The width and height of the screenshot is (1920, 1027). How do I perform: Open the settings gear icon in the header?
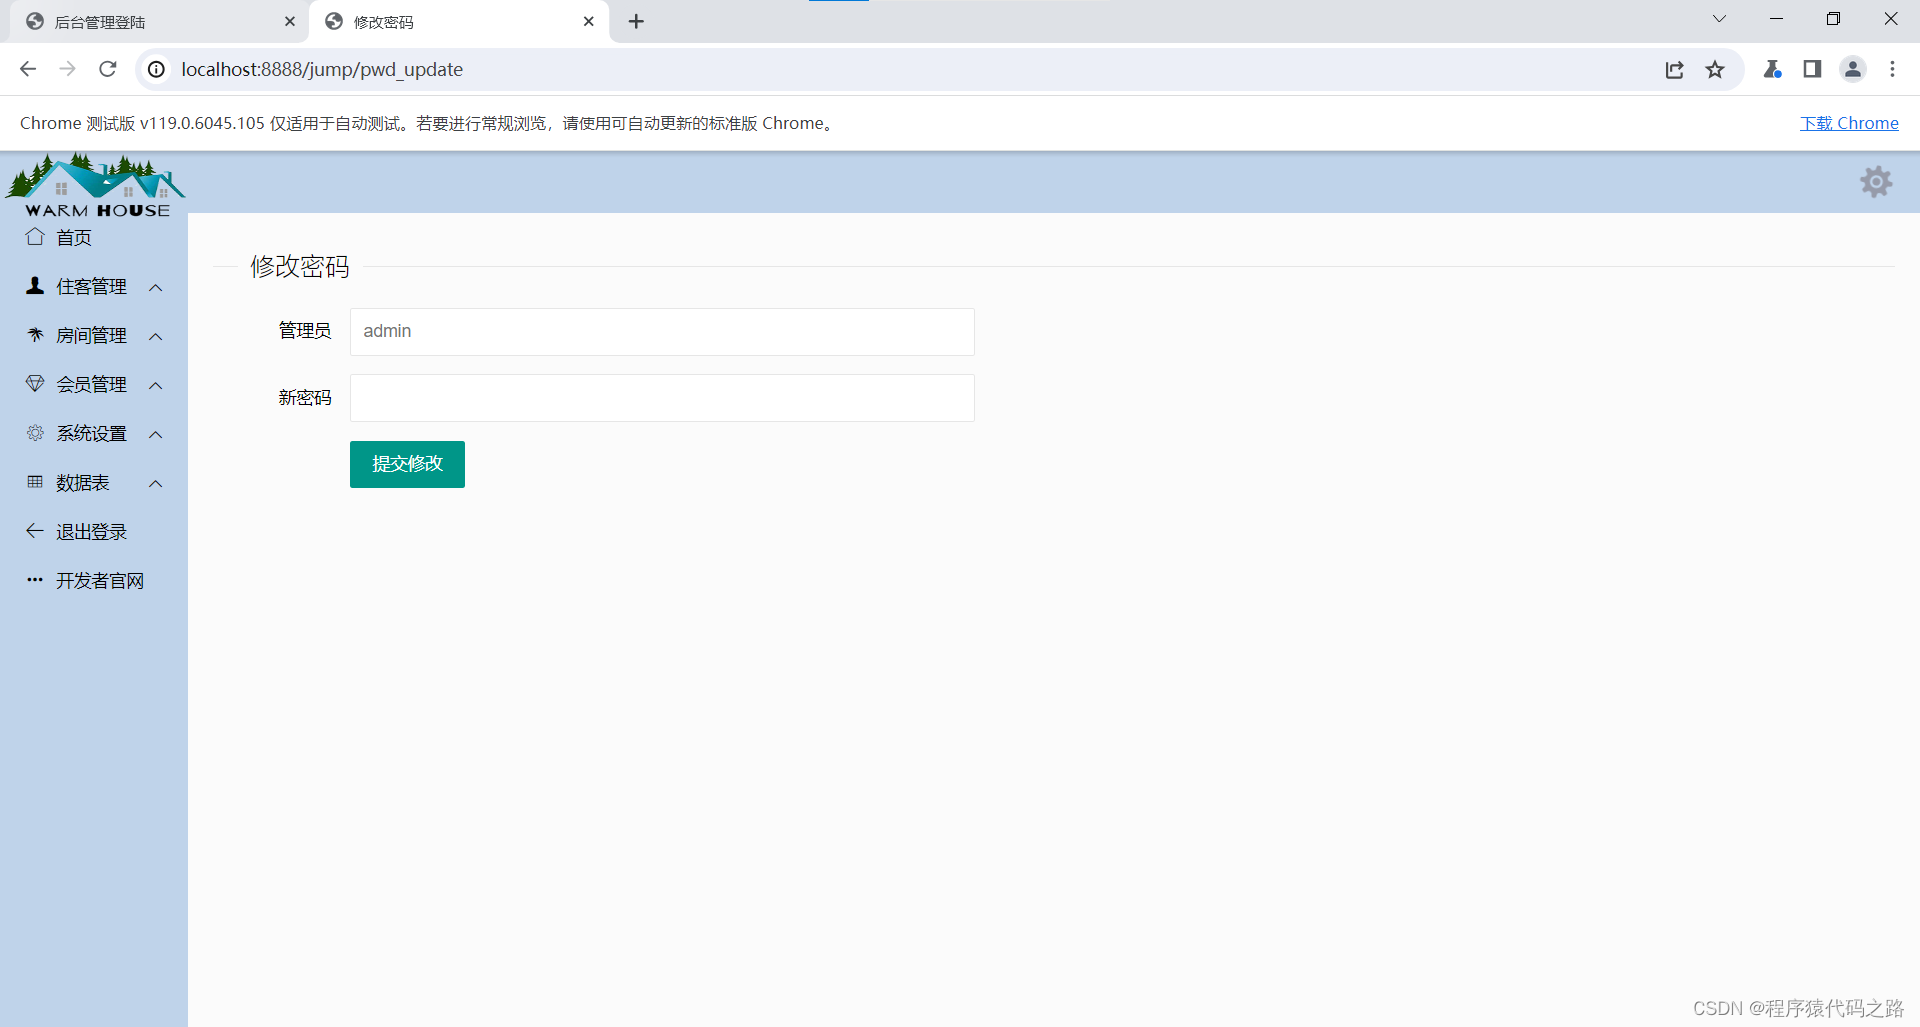coord(1876,182)
